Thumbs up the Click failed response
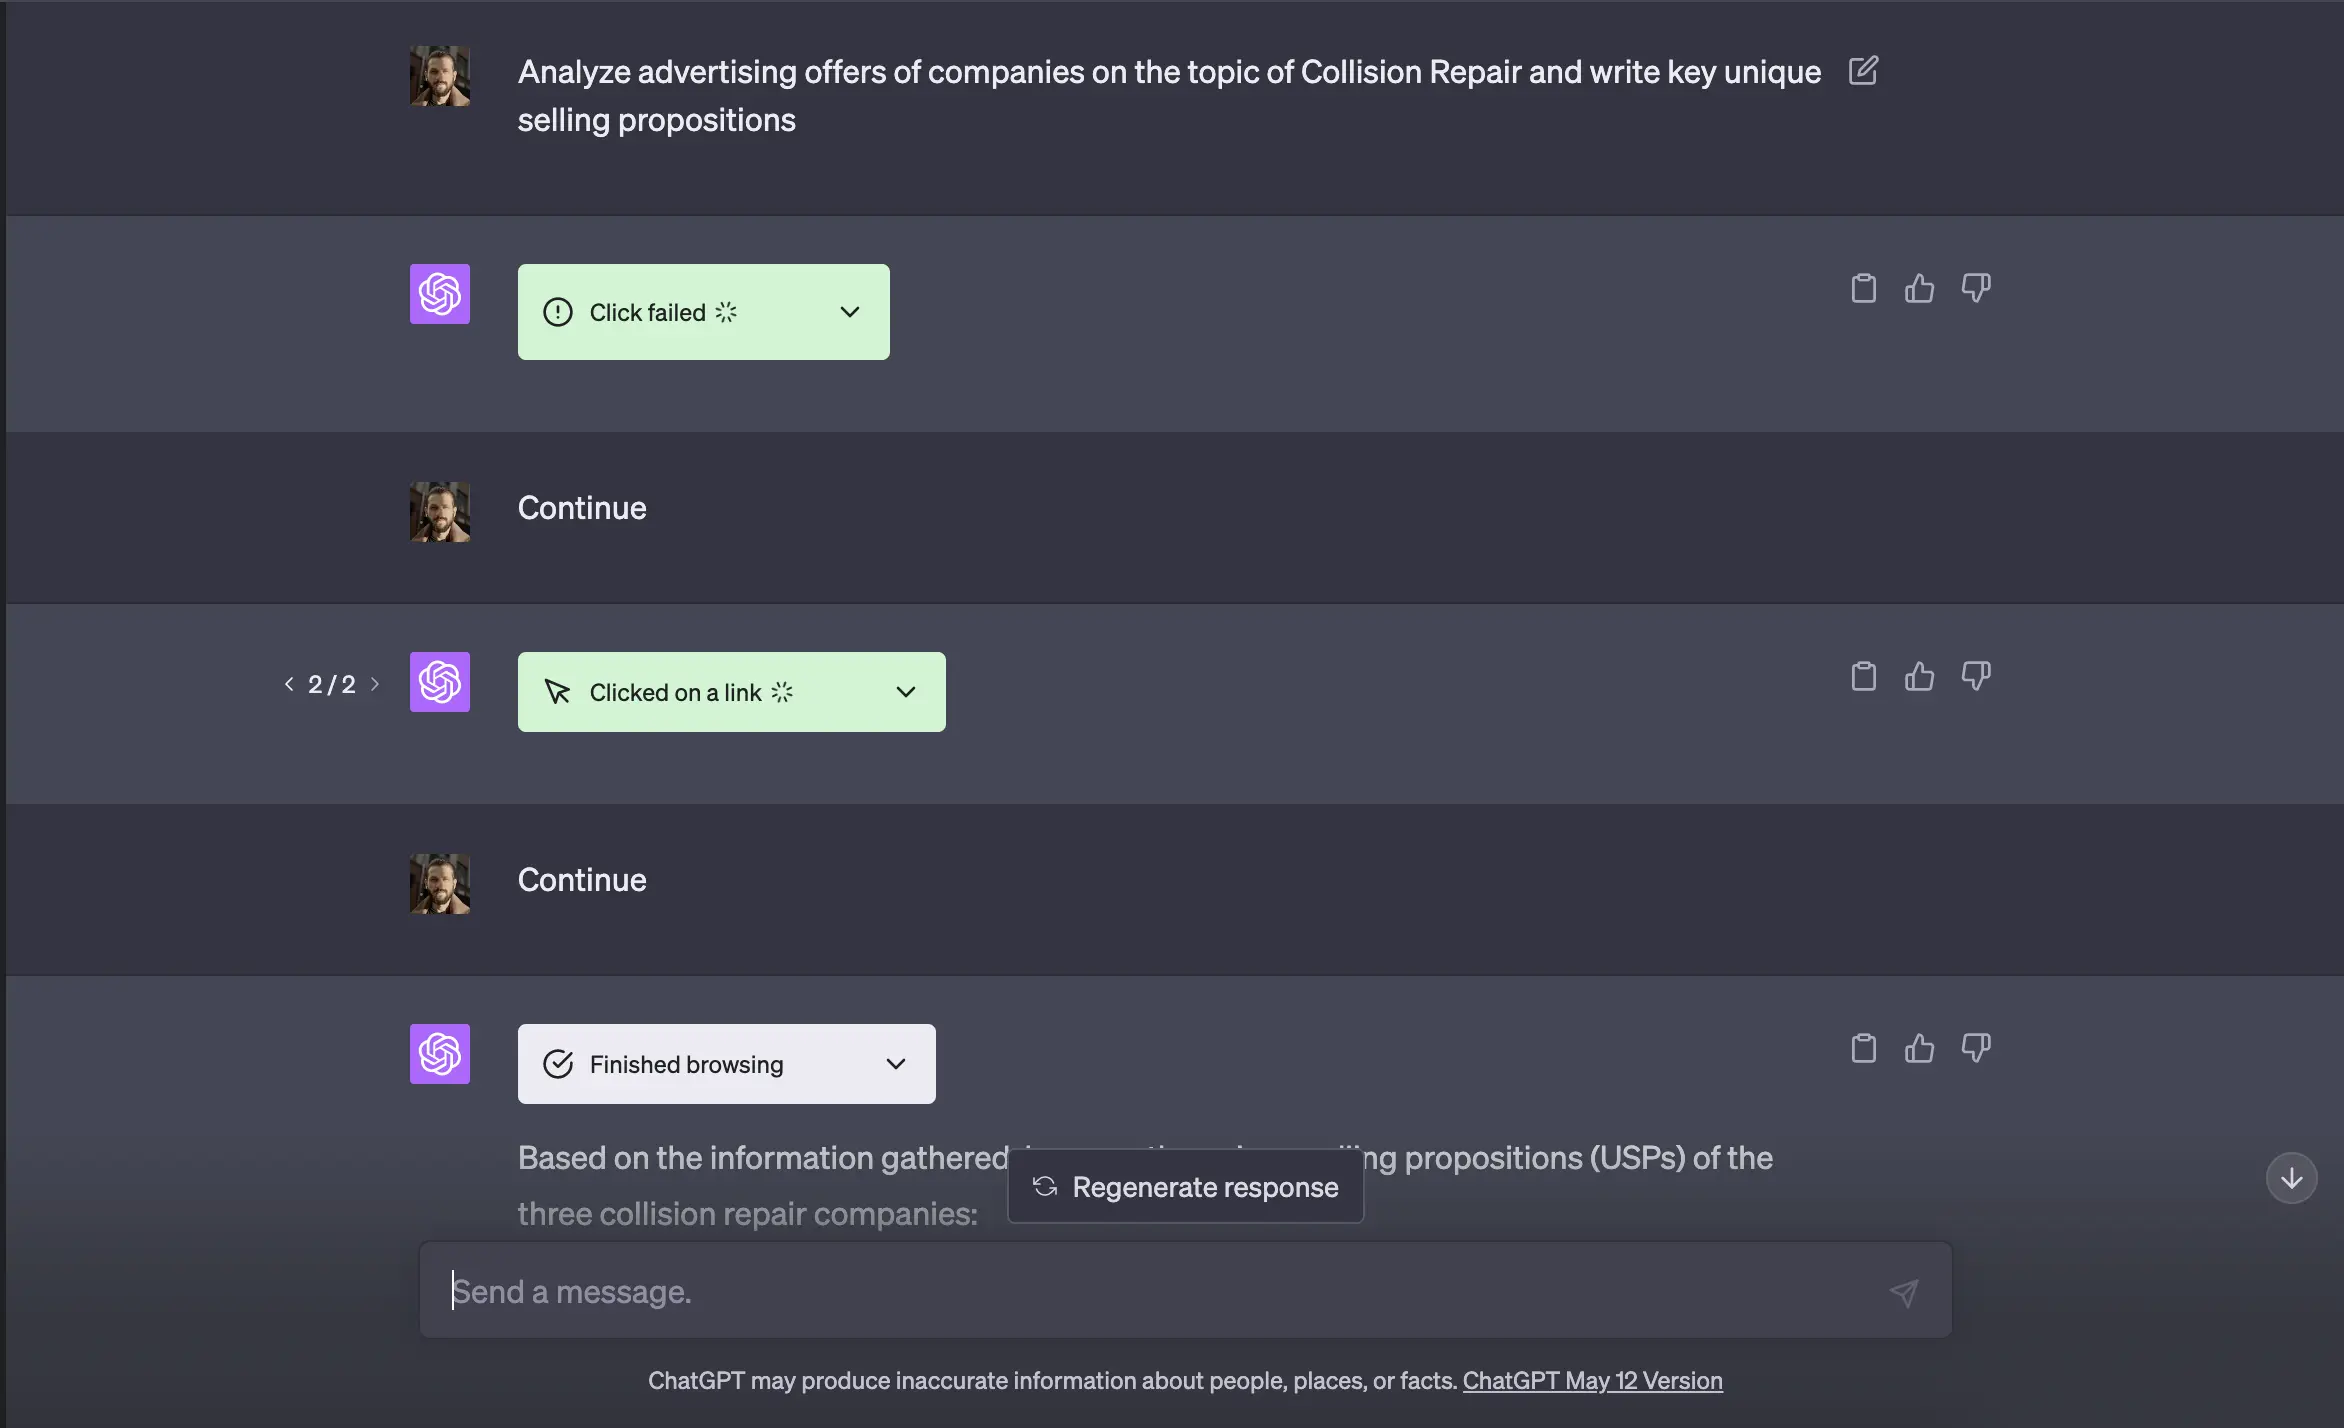The height and width of the screenshot is (1428, 2344). 1919,288
